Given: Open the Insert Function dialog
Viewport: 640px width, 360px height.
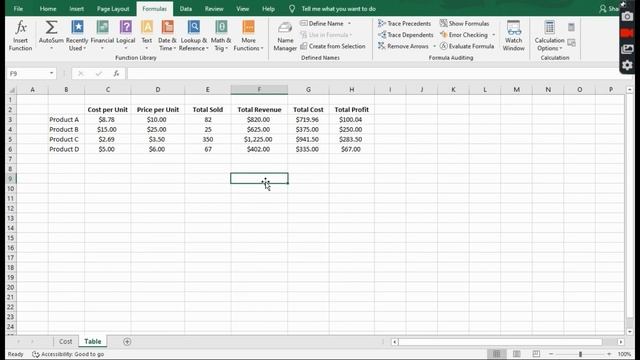Looking at the screenshot, I should pos(20,36).
